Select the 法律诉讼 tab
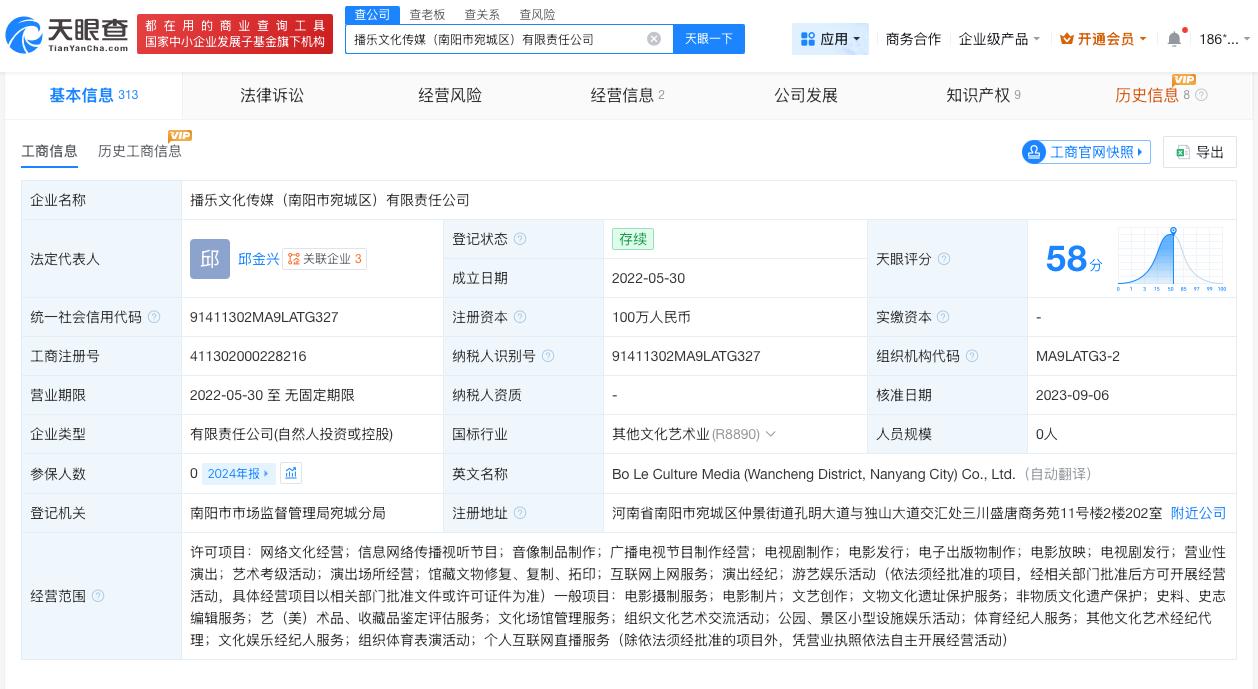Screen dimensions: 1258x689 click(272, 95)
